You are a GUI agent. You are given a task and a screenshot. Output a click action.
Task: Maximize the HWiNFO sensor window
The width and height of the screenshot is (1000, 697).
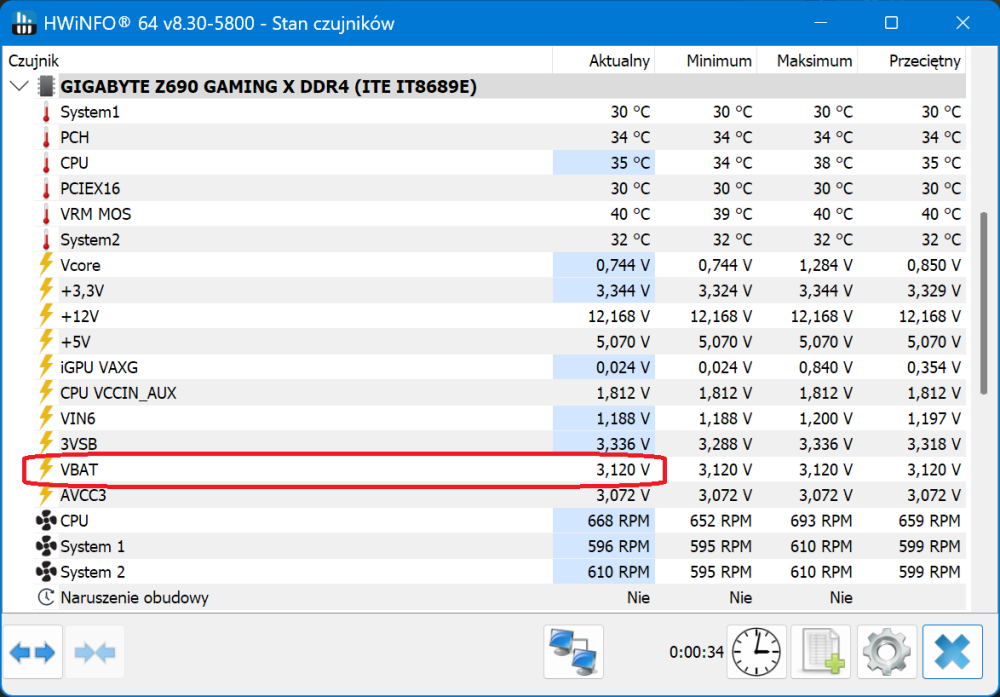[892, 24]
